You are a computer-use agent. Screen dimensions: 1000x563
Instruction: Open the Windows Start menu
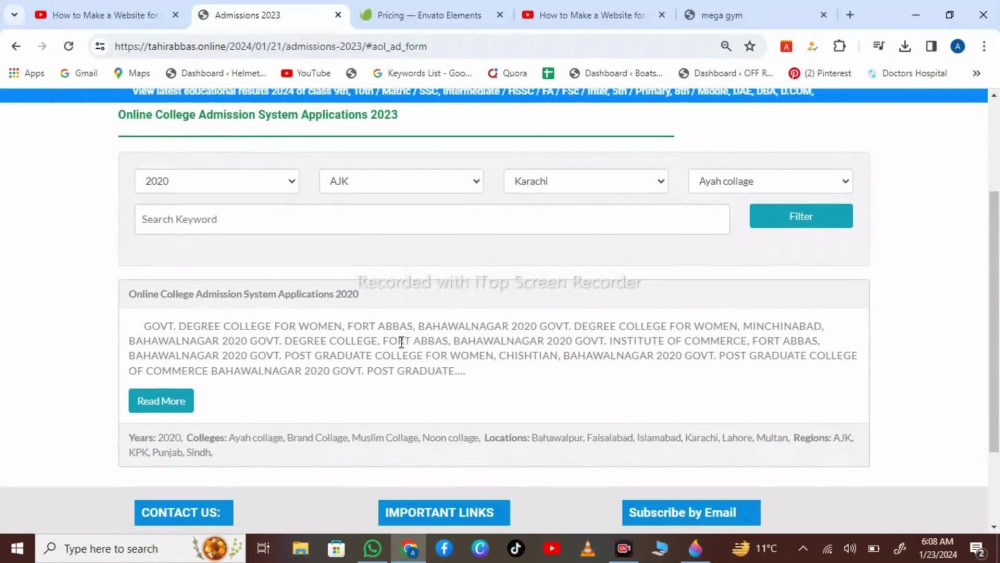[x=17, y=548]
